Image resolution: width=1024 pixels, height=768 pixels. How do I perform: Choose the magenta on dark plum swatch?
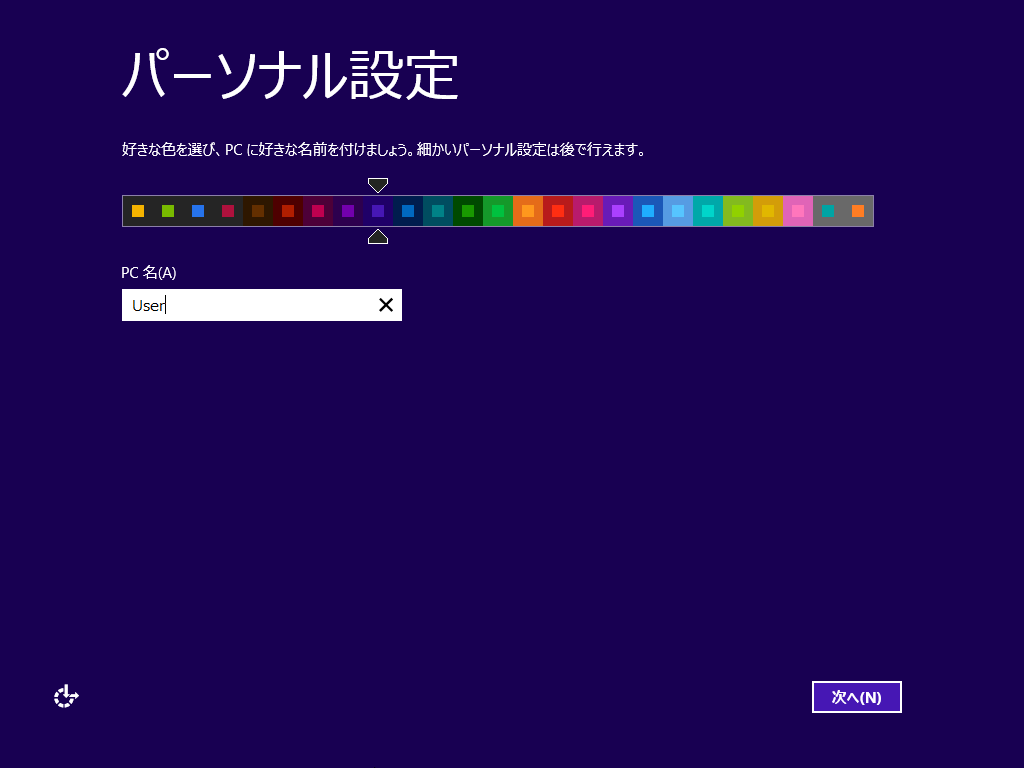click(318, 211)
